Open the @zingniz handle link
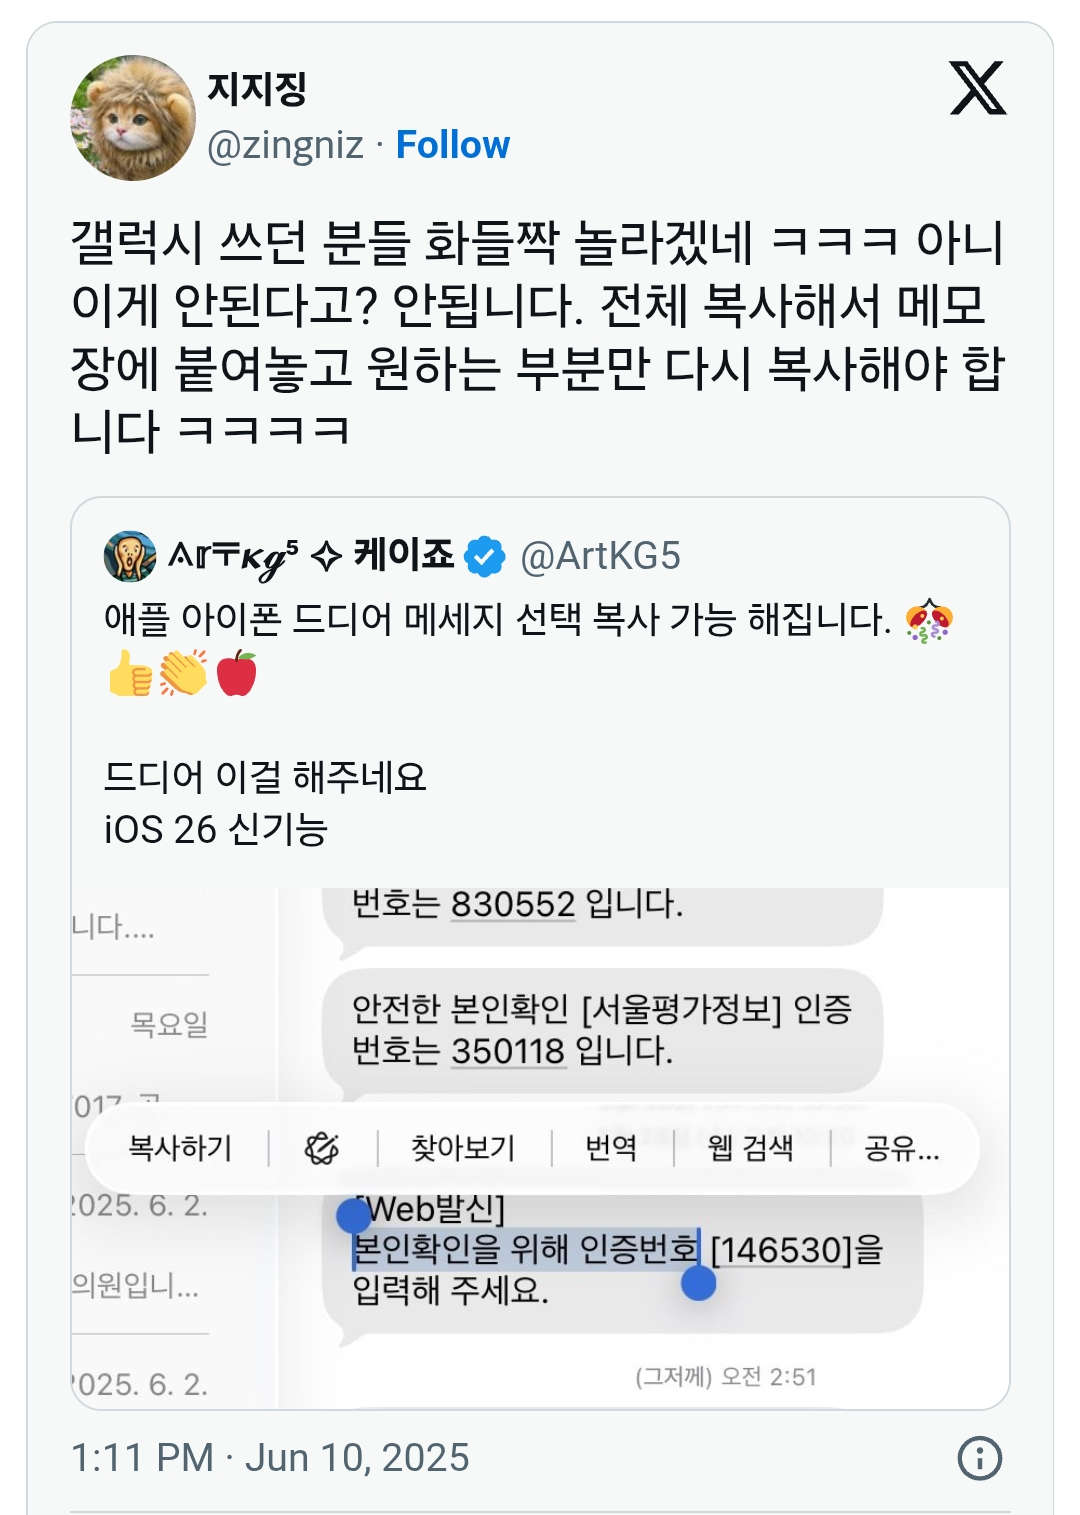This screenshot has height=1515, width=1080. click(285, 145)
